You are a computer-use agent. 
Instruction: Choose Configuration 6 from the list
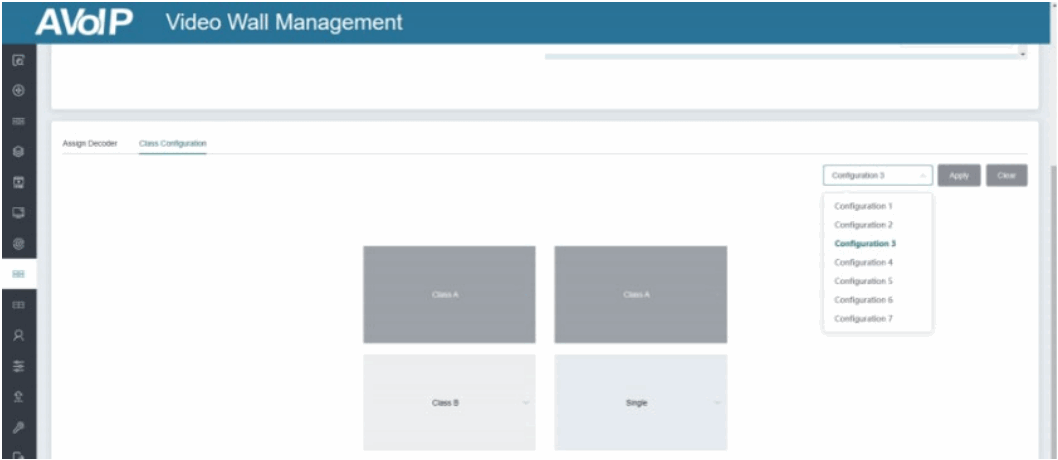pyautogui.click(x=863, y=299)
